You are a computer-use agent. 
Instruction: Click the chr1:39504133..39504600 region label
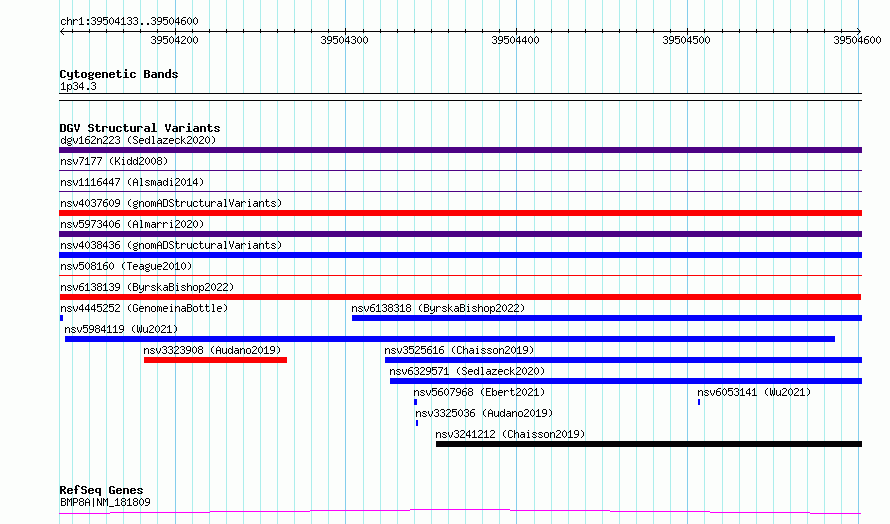129,22
